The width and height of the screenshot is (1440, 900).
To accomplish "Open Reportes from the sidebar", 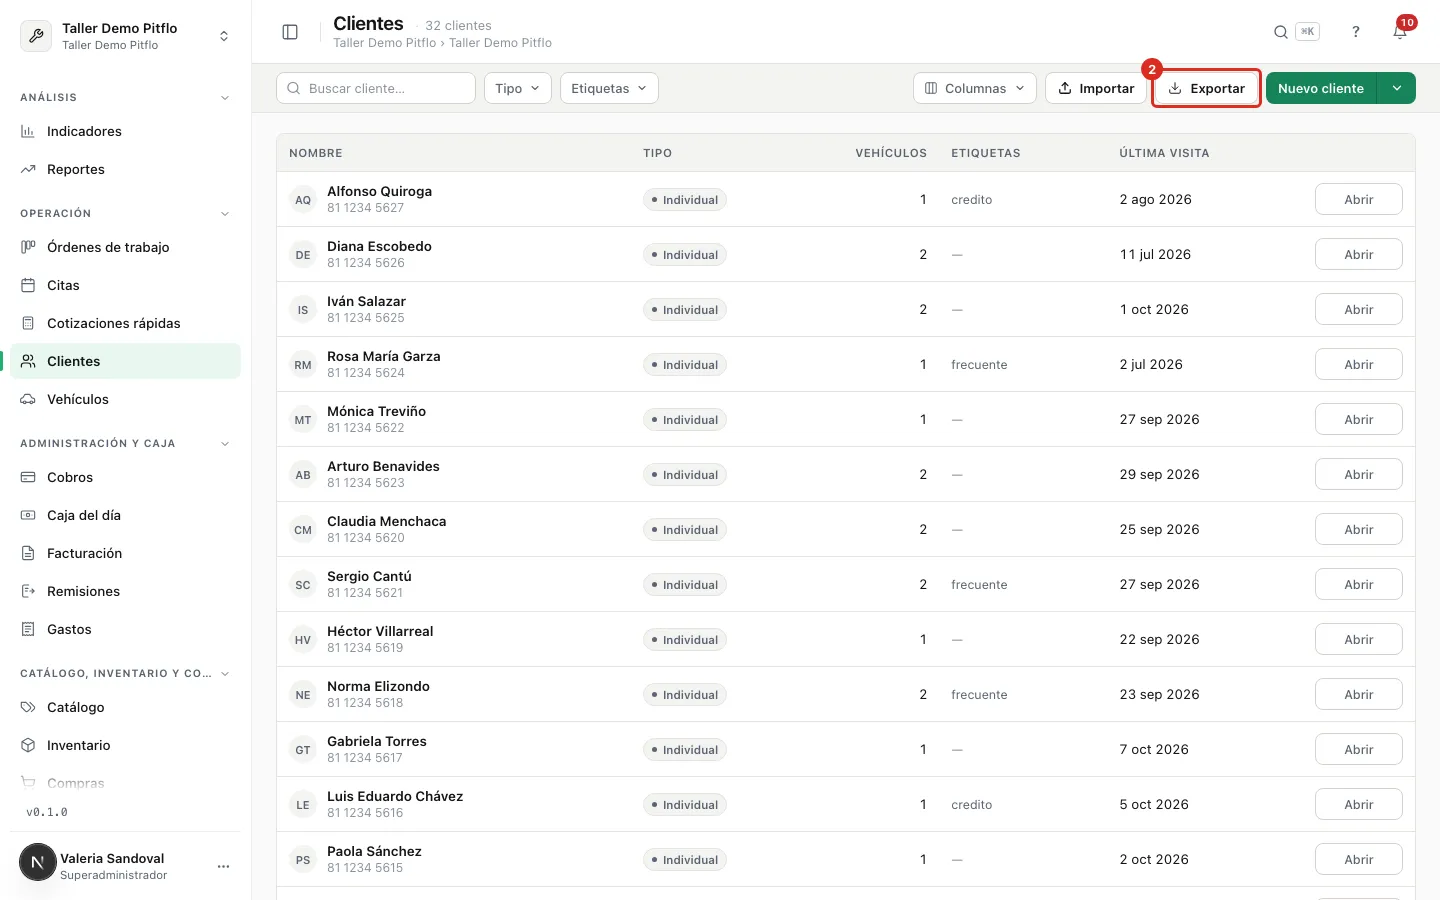I will pyautogui.click(x=126, y=169).
